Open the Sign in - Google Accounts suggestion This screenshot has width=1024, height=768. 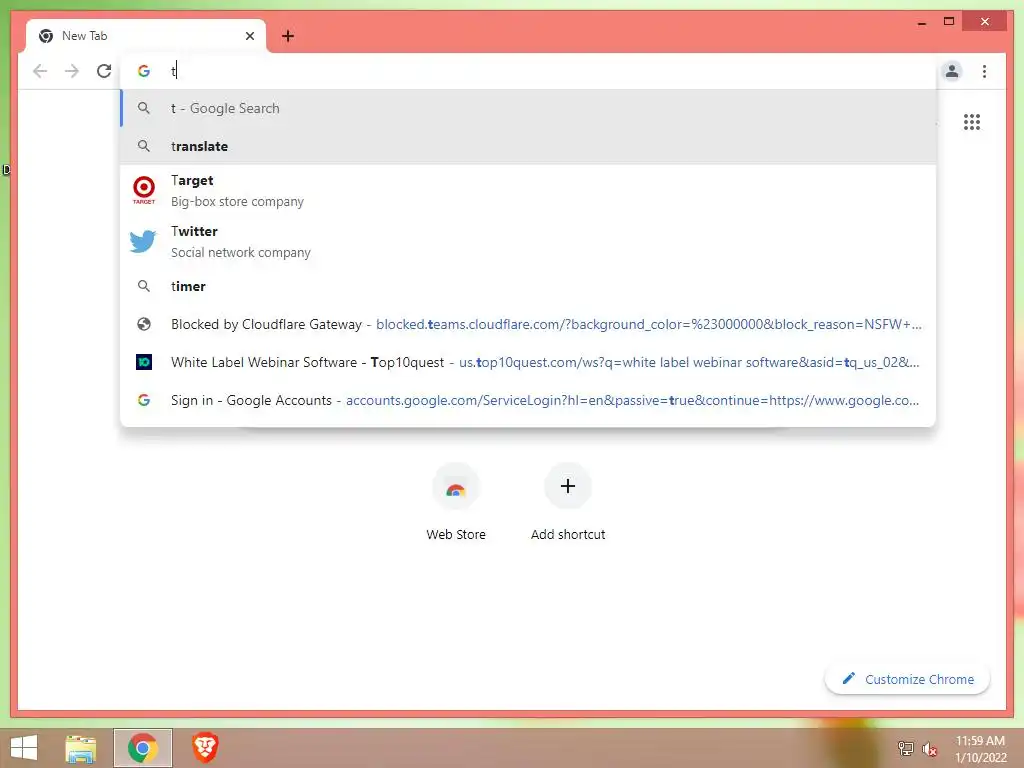pyautogui.click(x=528, y=400)
